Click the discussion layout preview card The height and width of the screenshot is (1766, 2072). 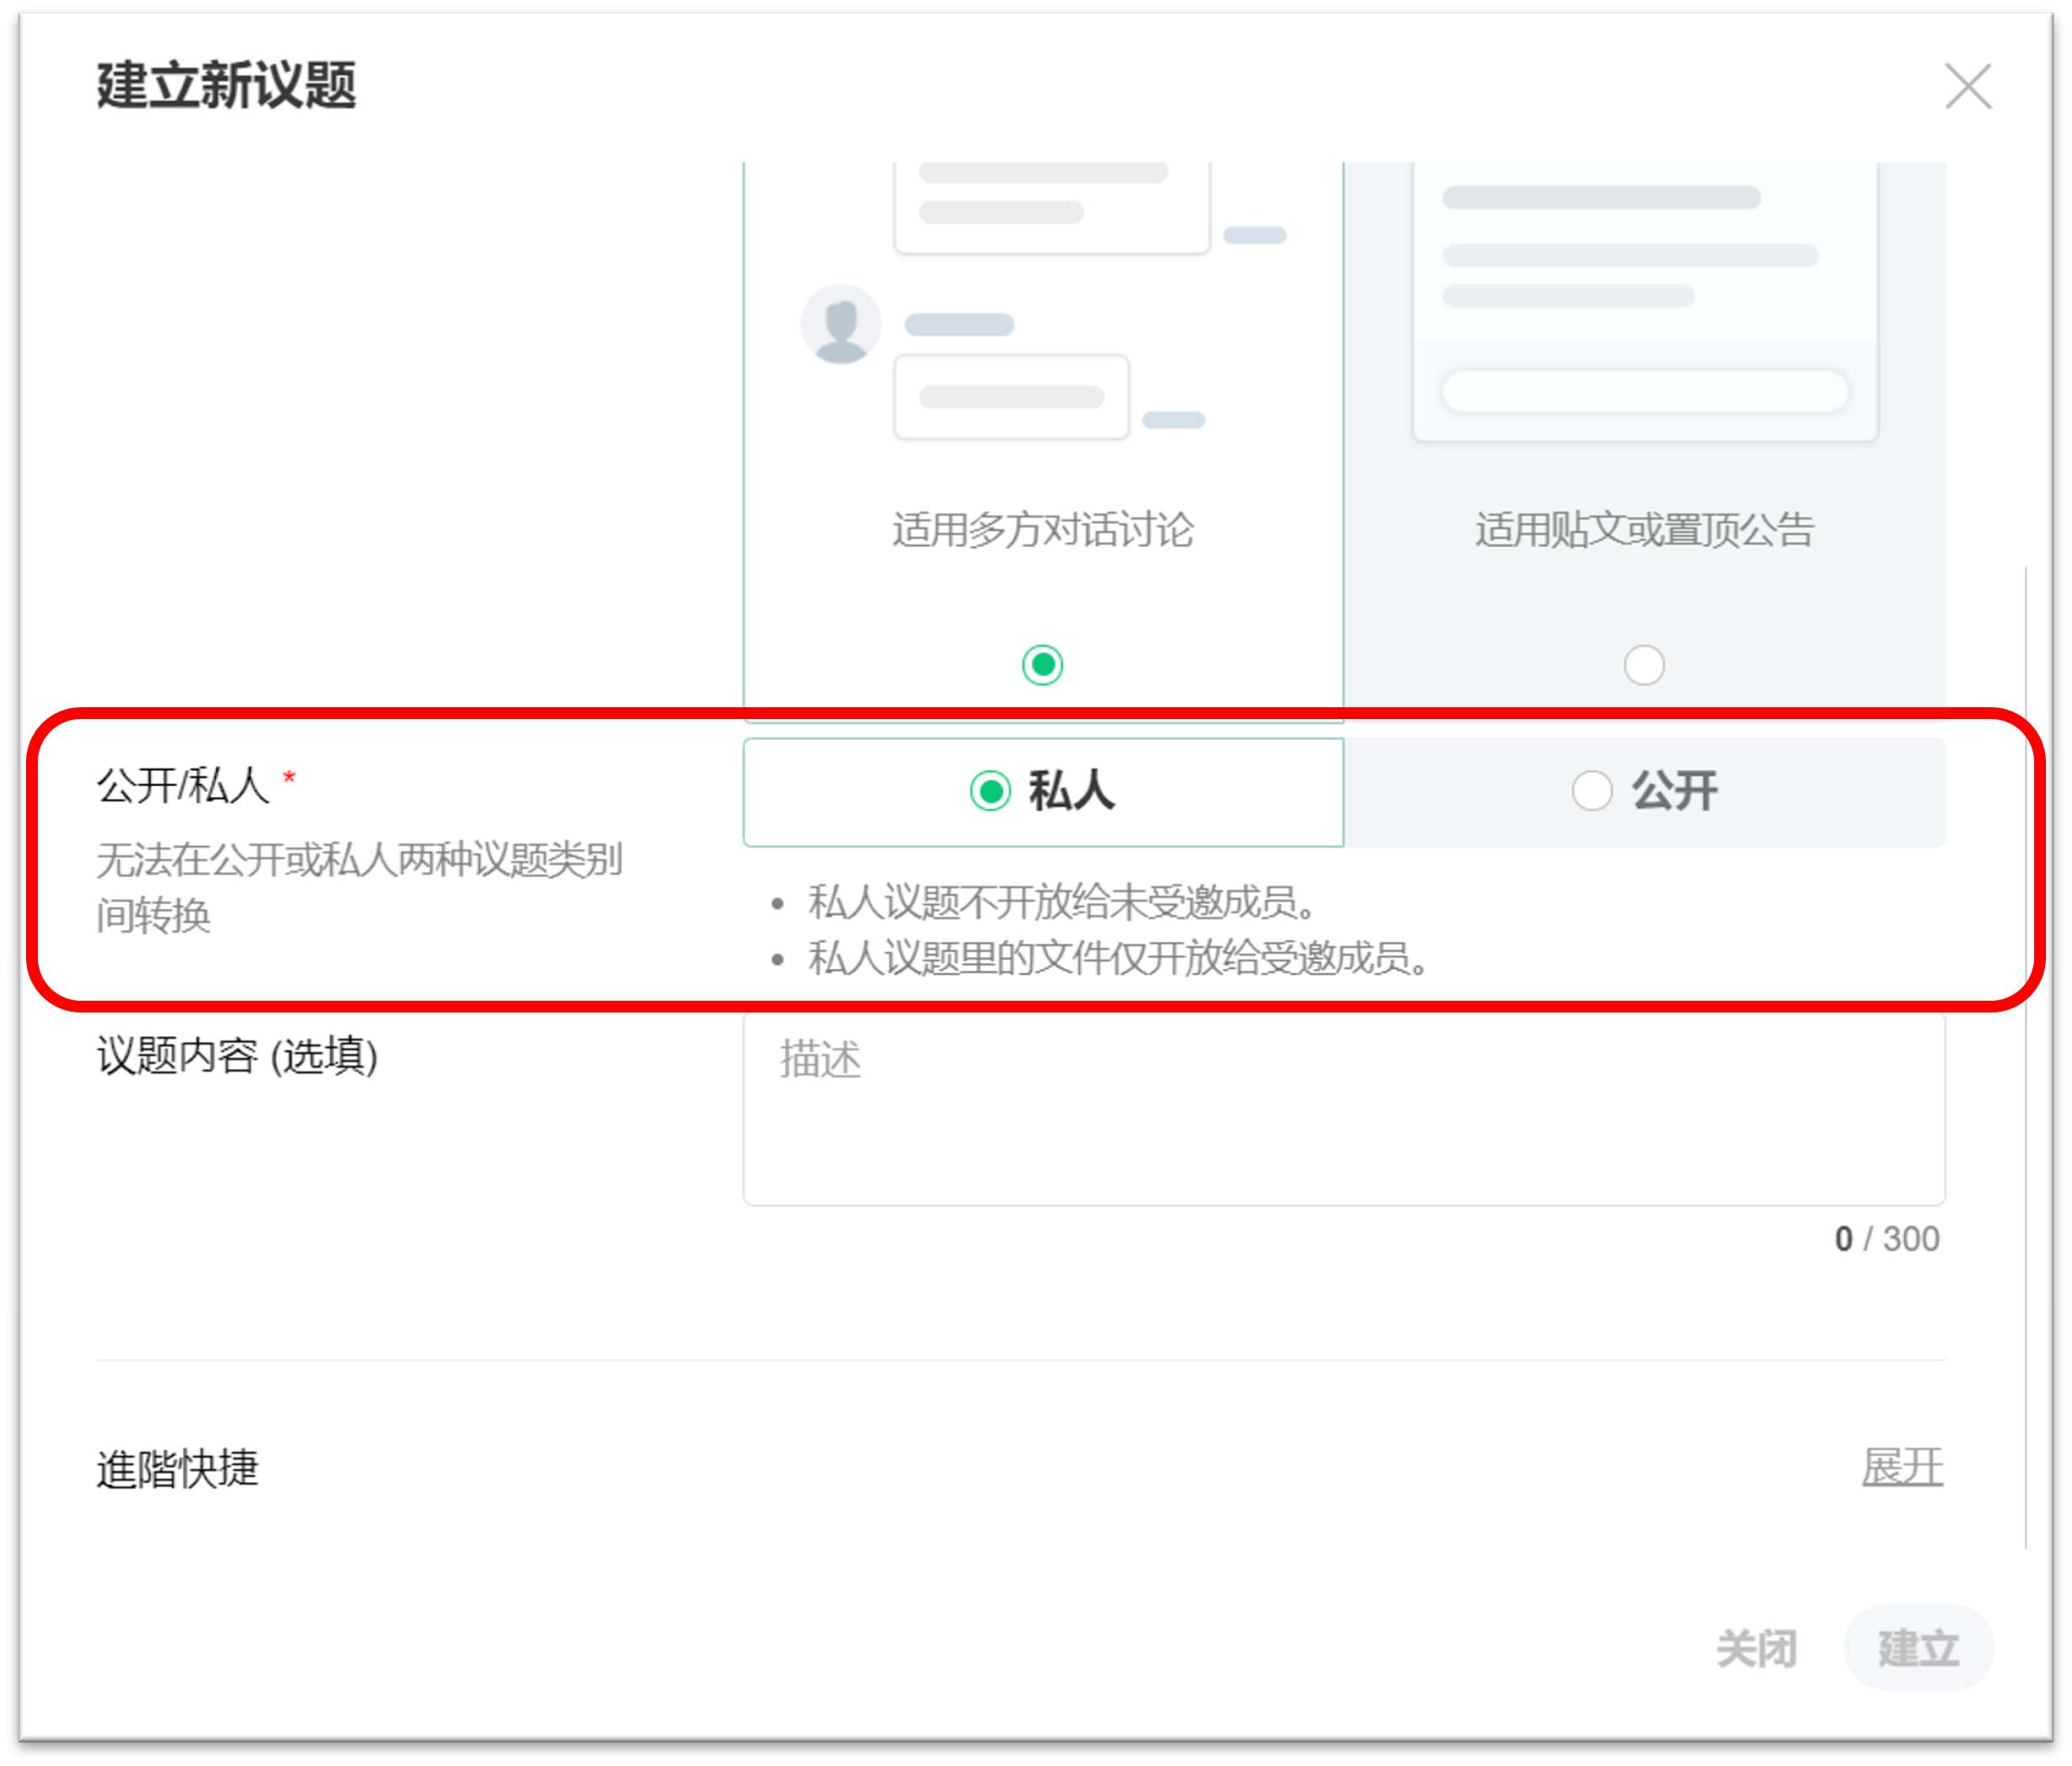click(1042, 300)
